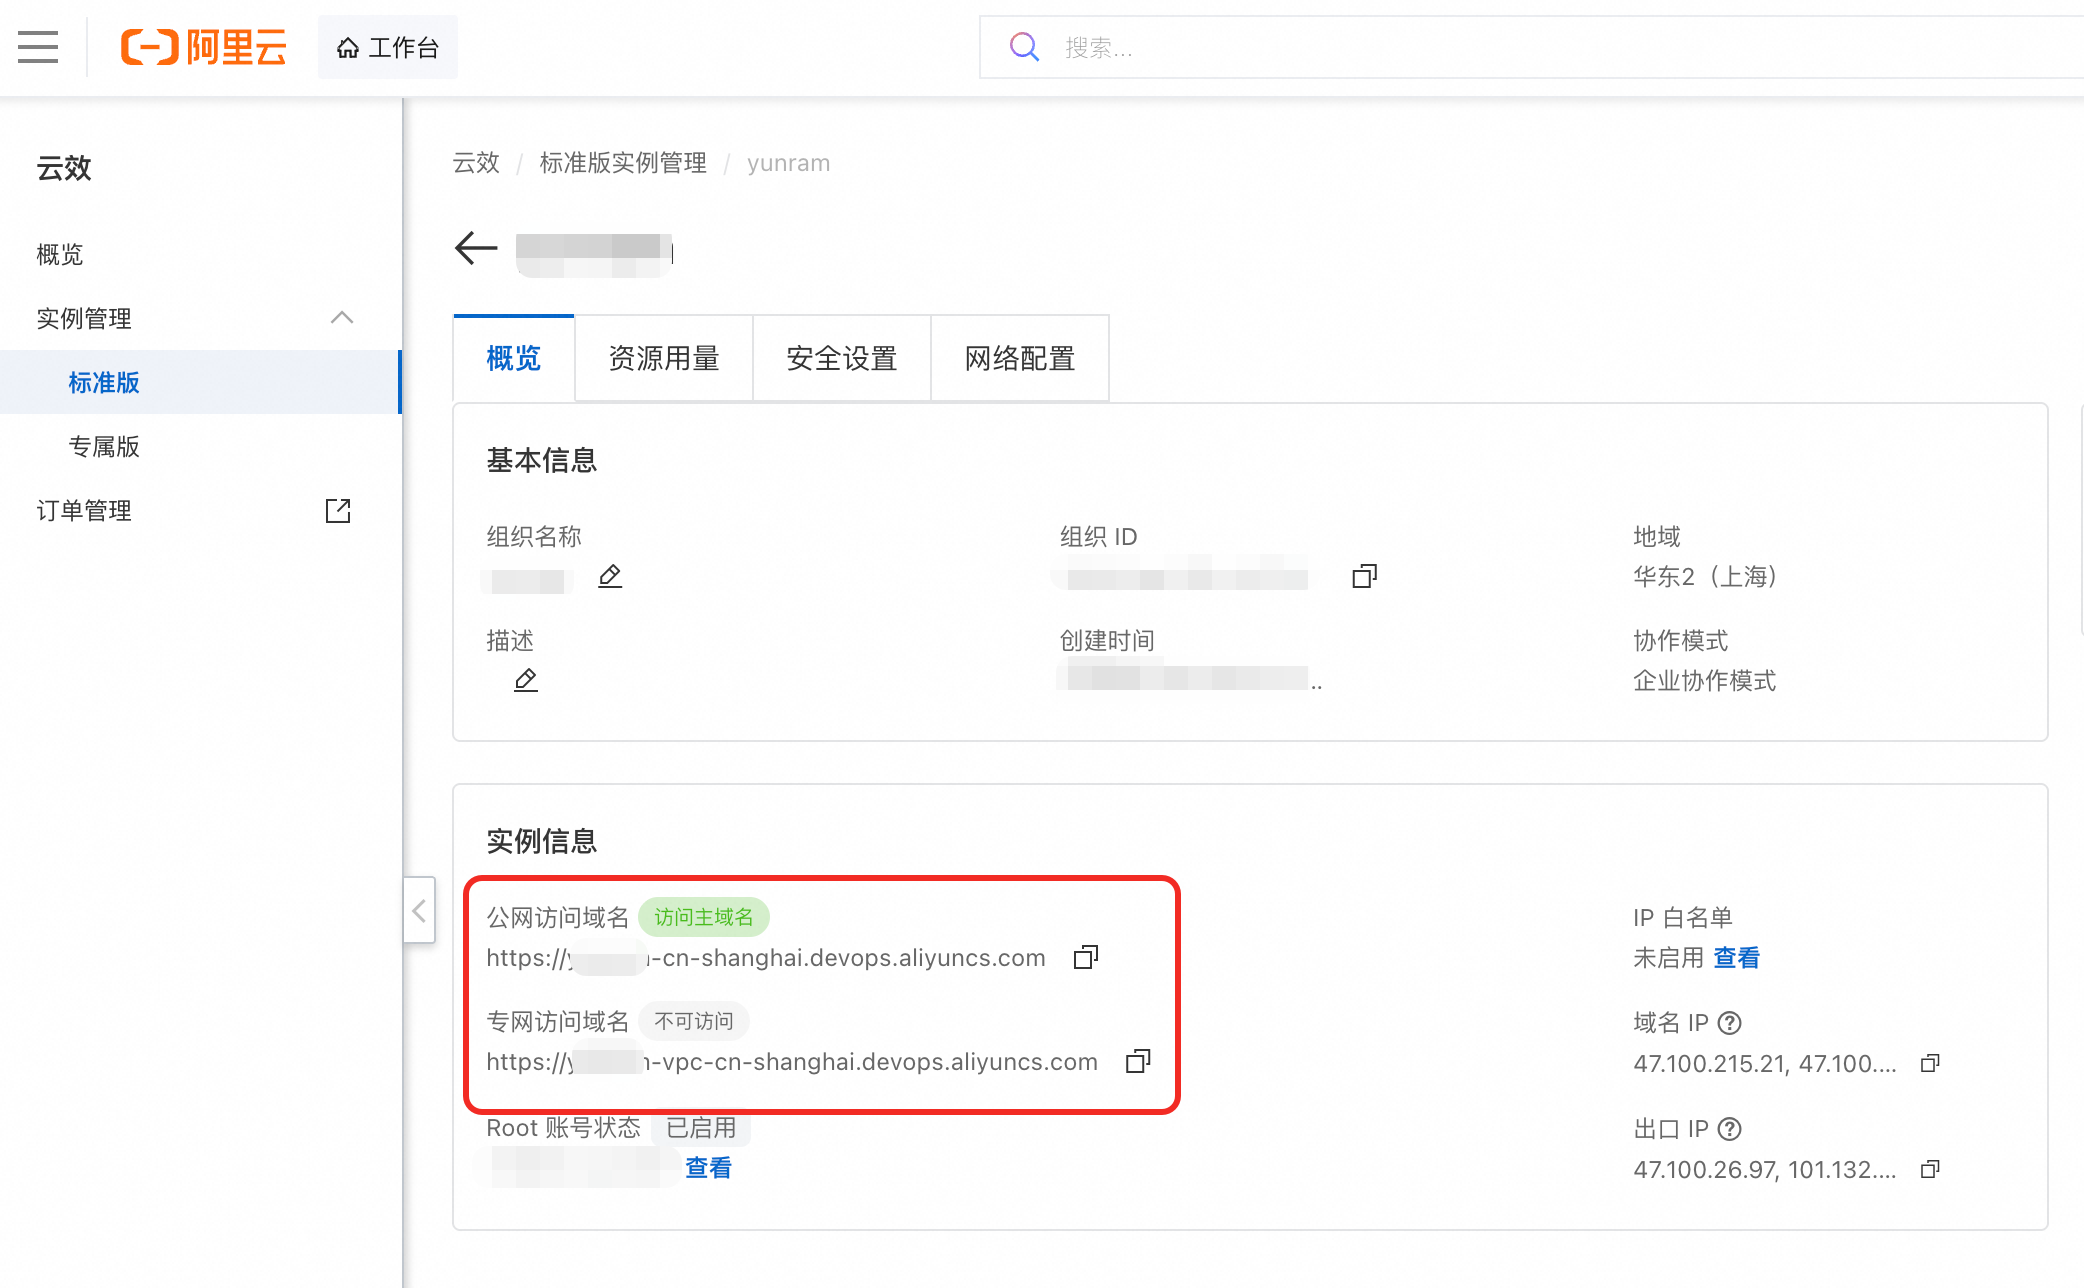Click 查看 link for IP whitelist

[x=1737, y=958]
